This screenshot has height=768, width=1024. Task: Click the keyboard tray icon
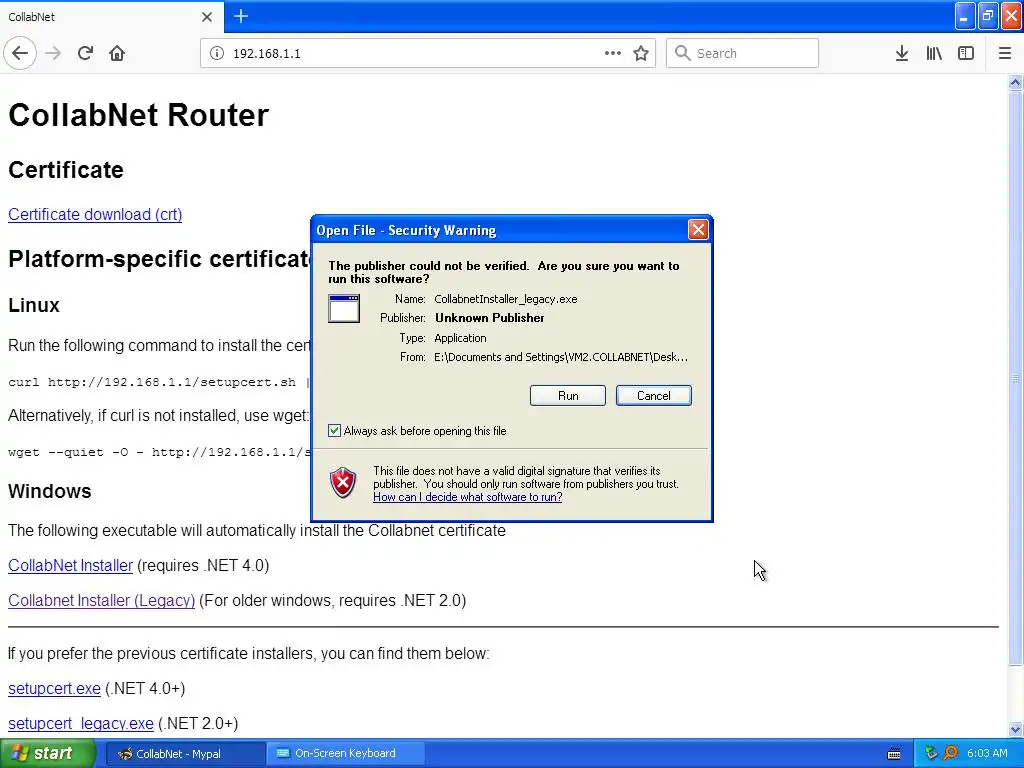tap(894, 754)
